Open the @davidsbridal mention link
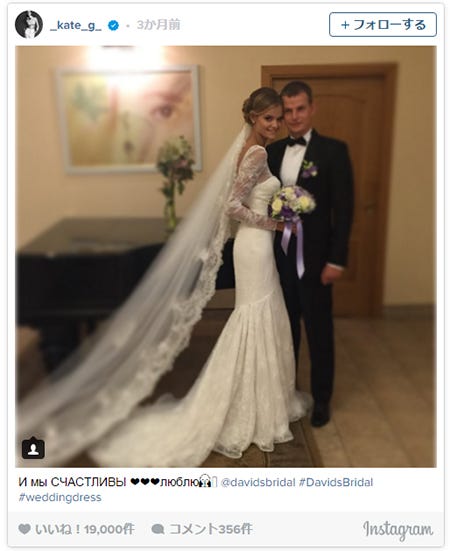450x551 pixels. click(x=258, y=482)
